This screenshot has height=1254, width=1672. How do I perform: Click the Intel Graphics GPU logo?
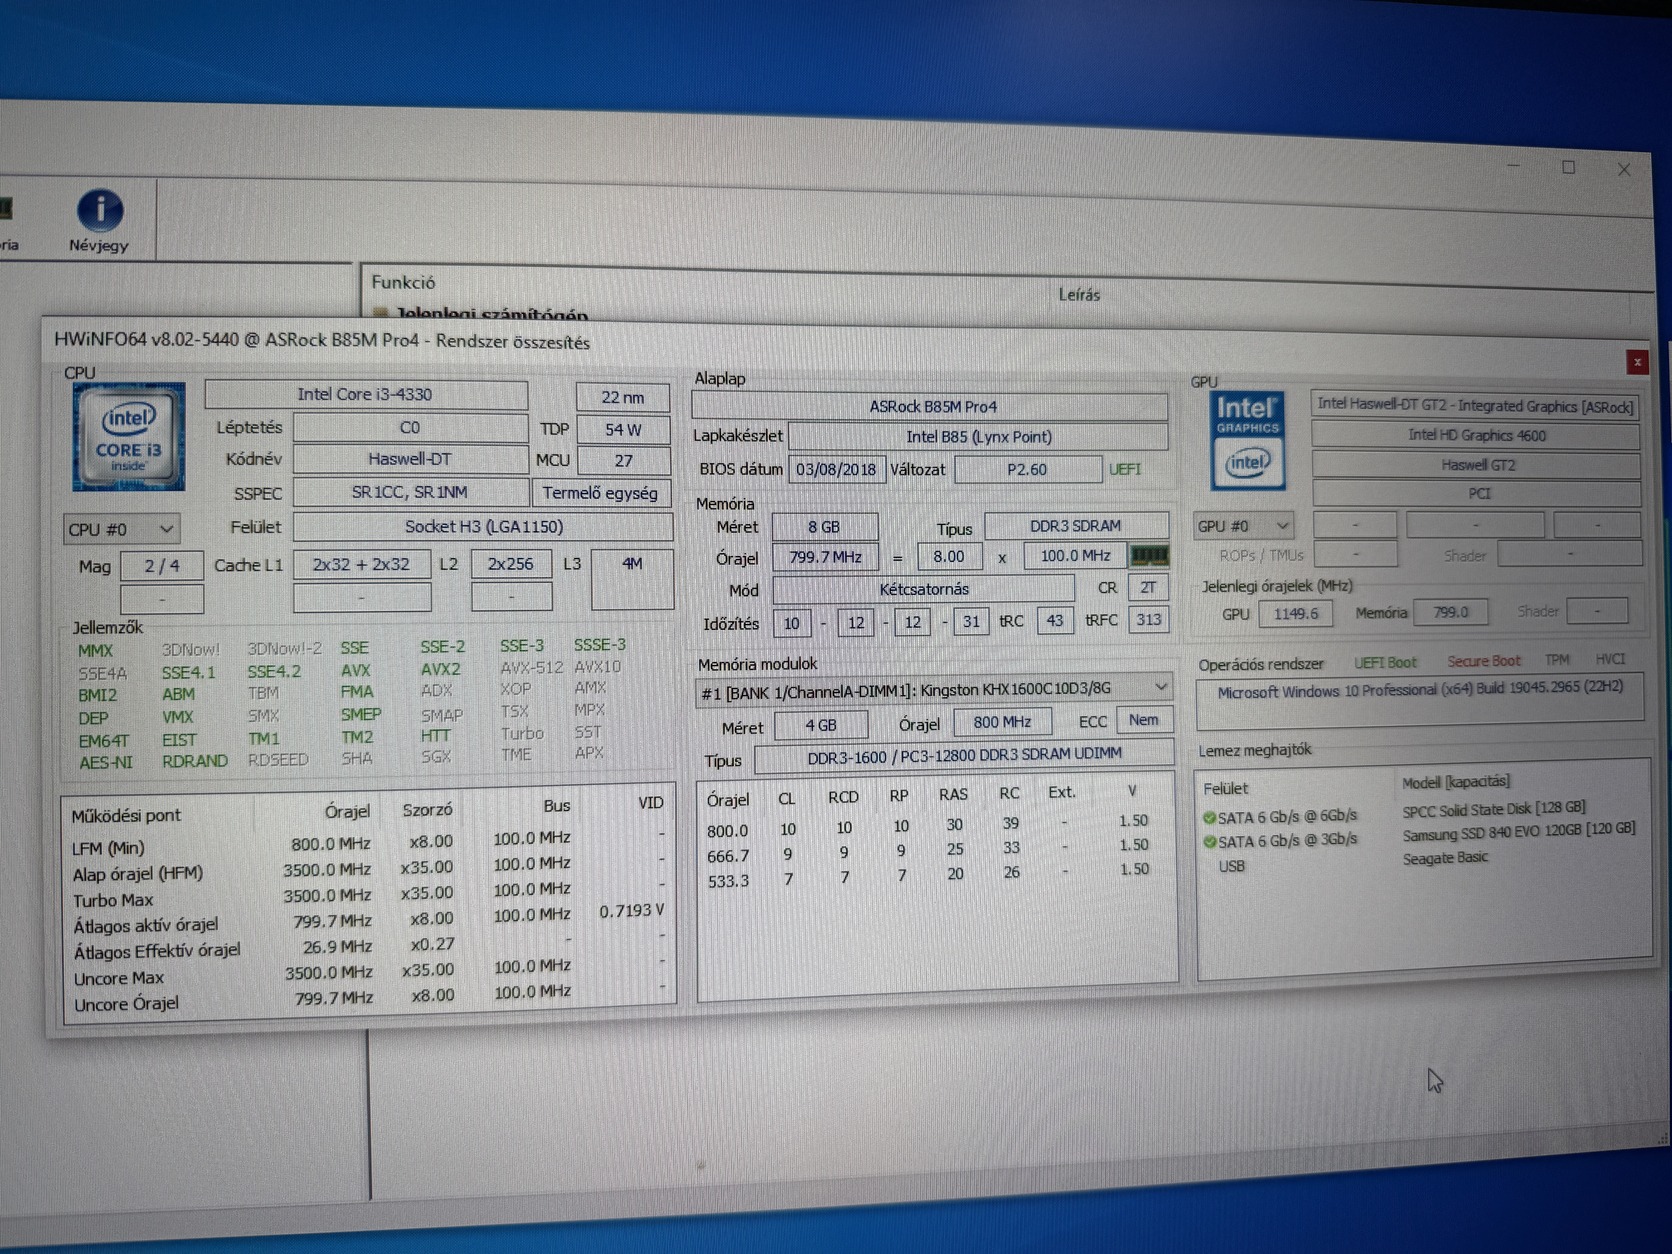click(x=1247, y=440)
